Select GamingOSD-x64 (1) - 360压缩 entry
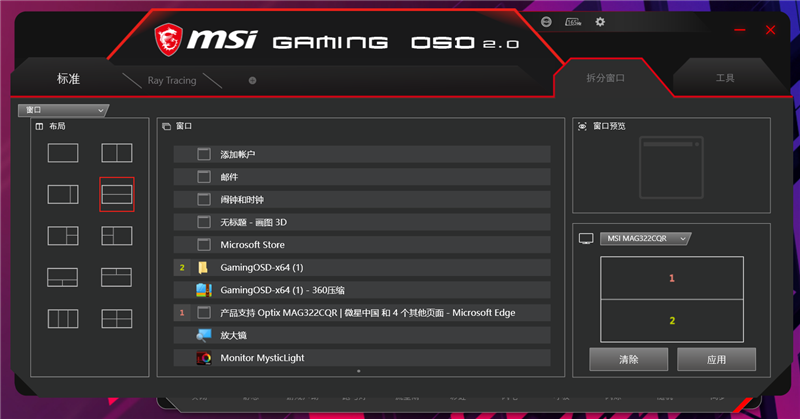The width and height of the screenshot is (800, 419). tap(362, 290)
